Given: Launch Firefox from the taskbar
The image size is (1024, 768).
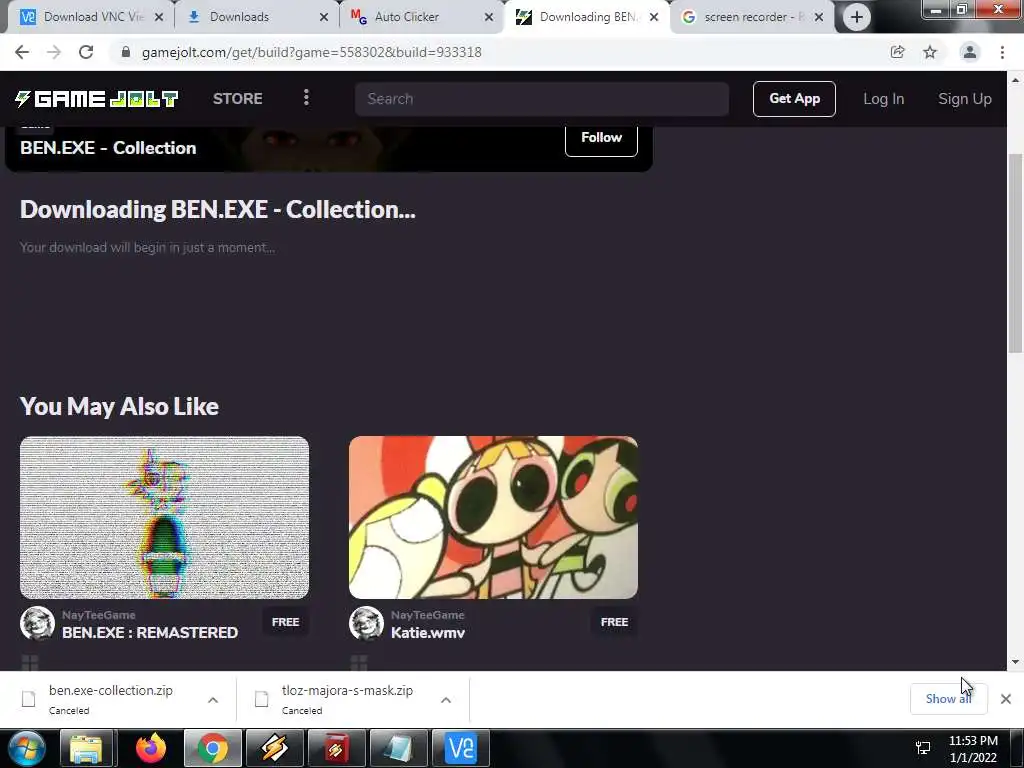Looking at the screenshot, I should coord(150,748).
